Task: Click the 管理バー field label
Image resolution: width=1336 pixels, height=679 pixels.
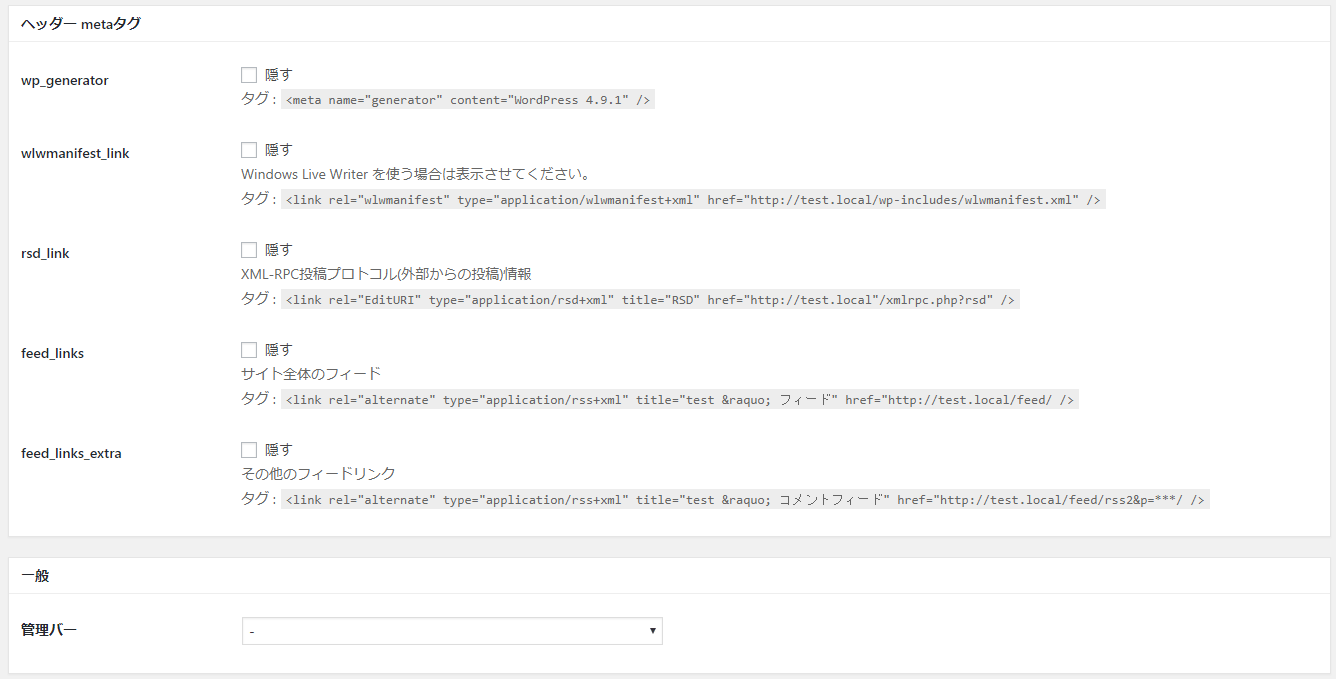Action: click(x=49, y=630)
